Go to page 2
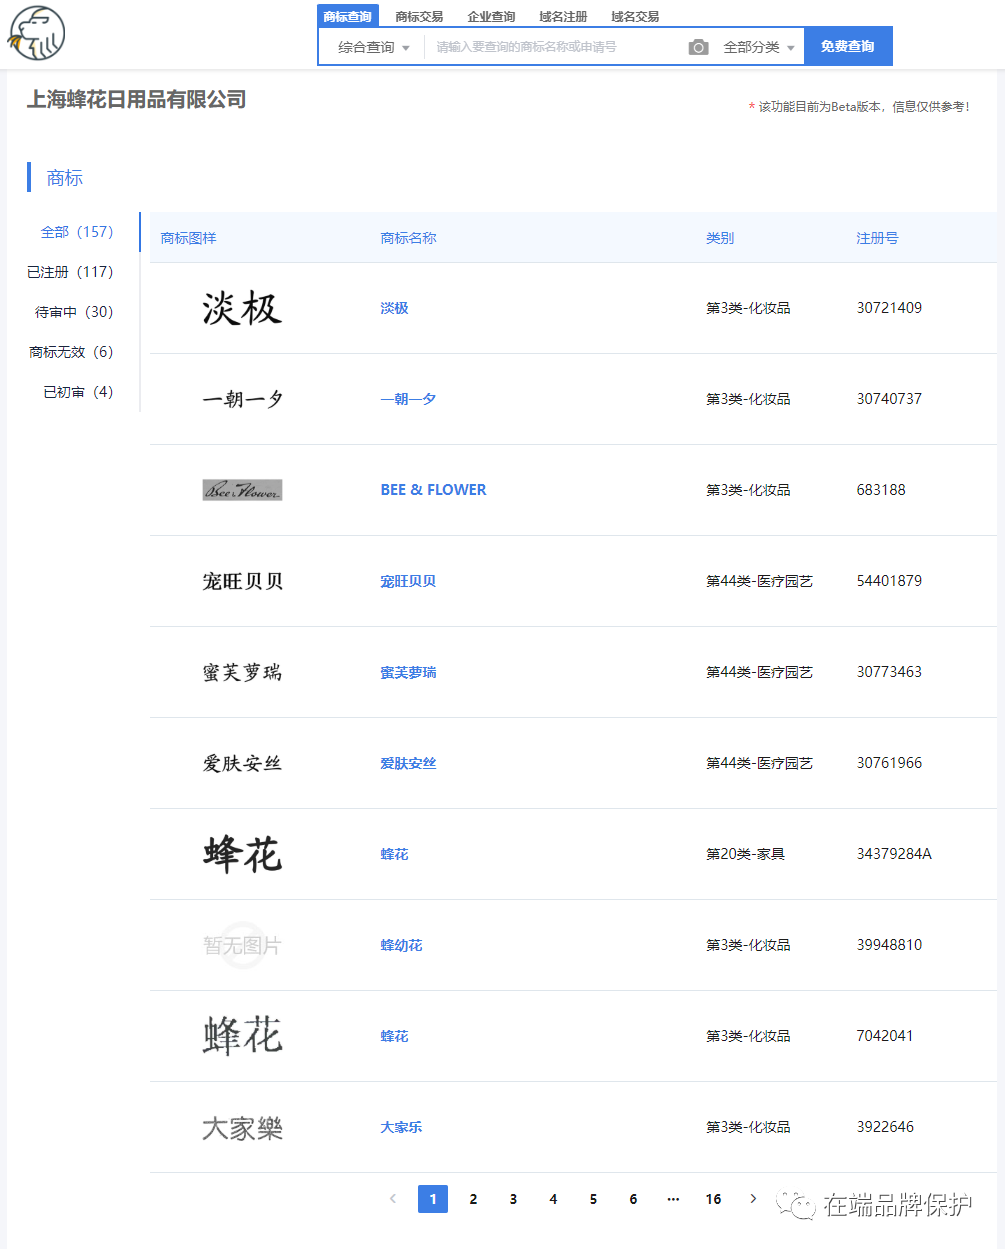 (x=473, y=1198)
